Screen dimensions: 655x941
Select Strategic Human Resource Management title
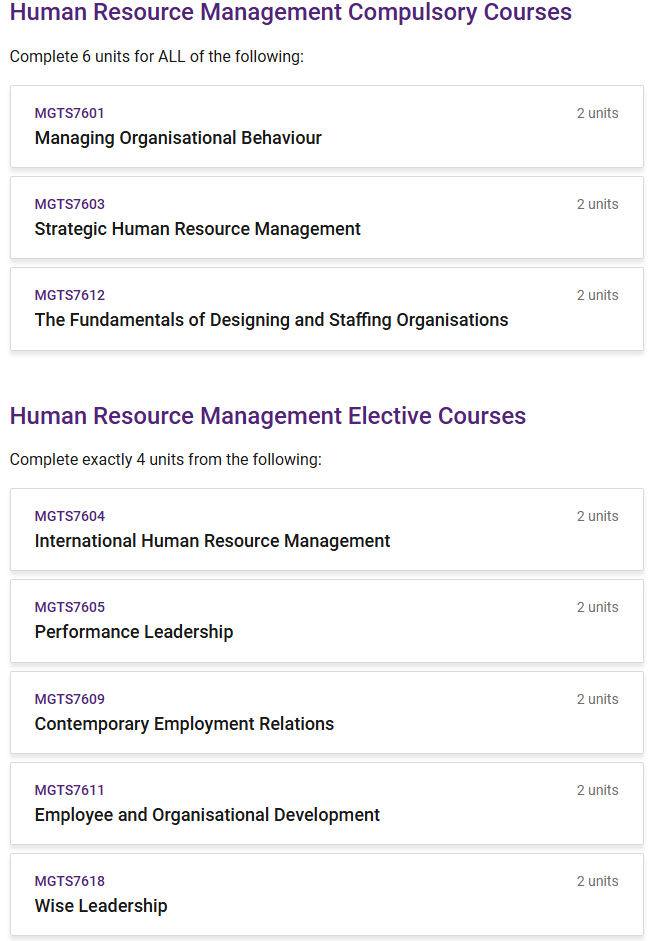(198, 229)
